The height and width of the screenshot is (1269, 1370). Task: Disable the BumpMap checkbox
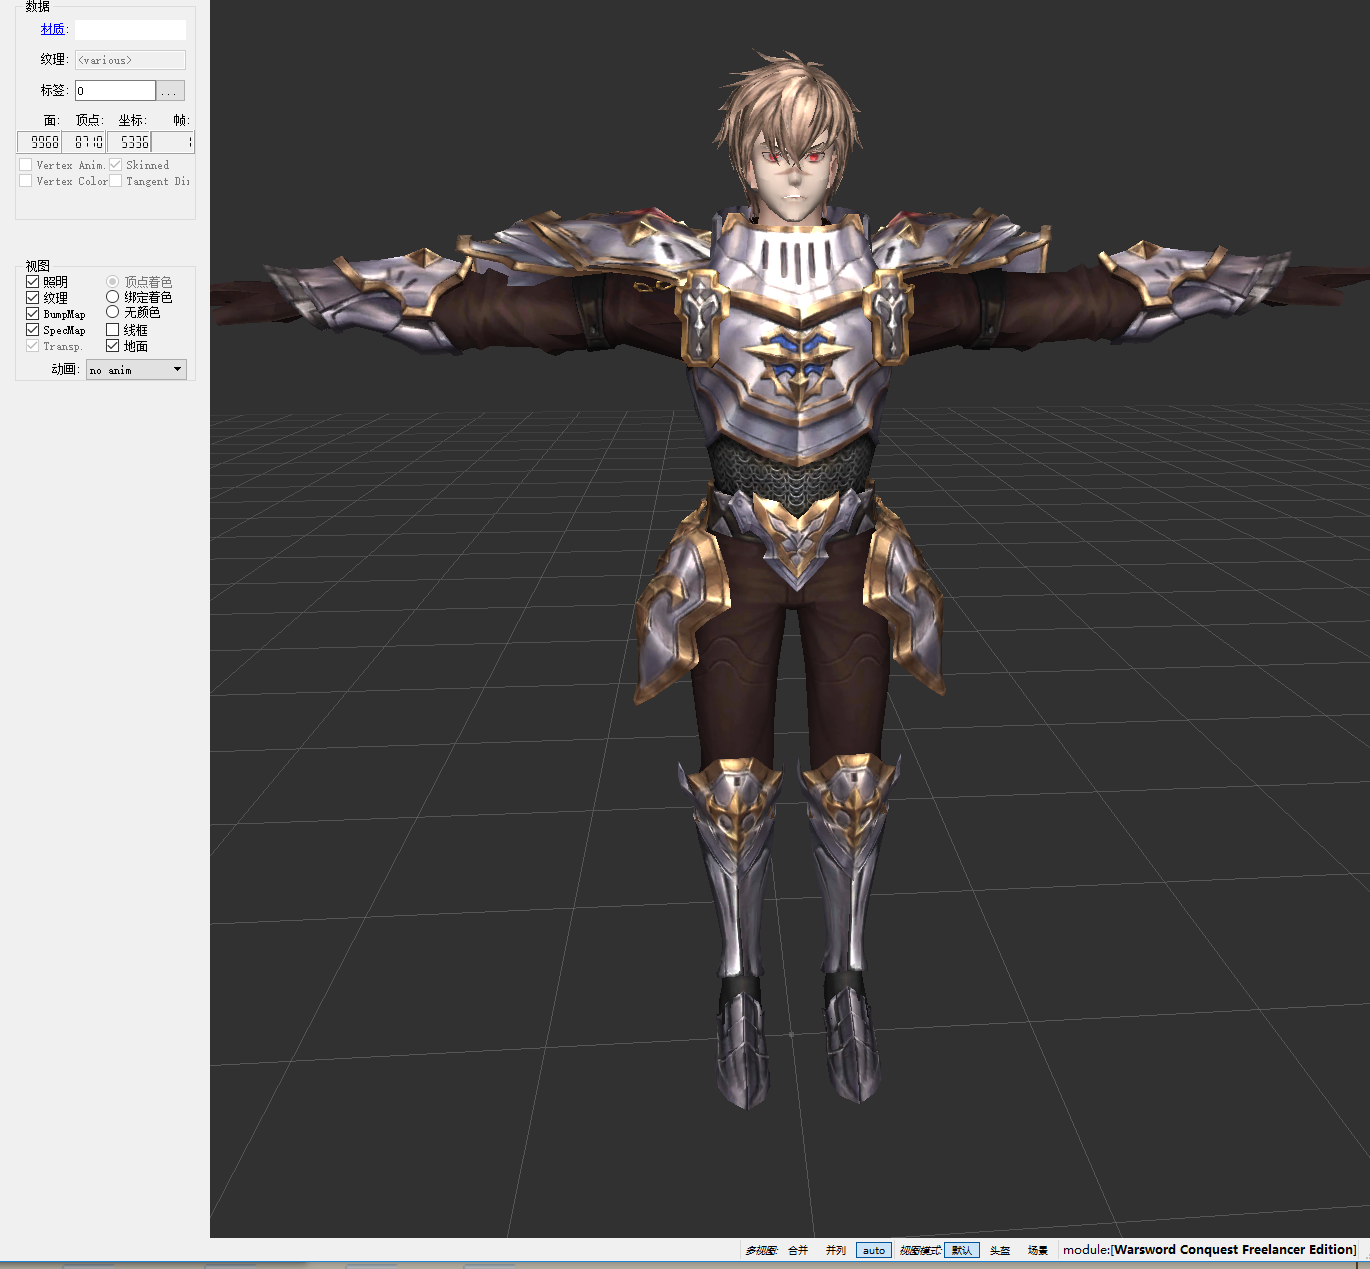tap(32, 314)
